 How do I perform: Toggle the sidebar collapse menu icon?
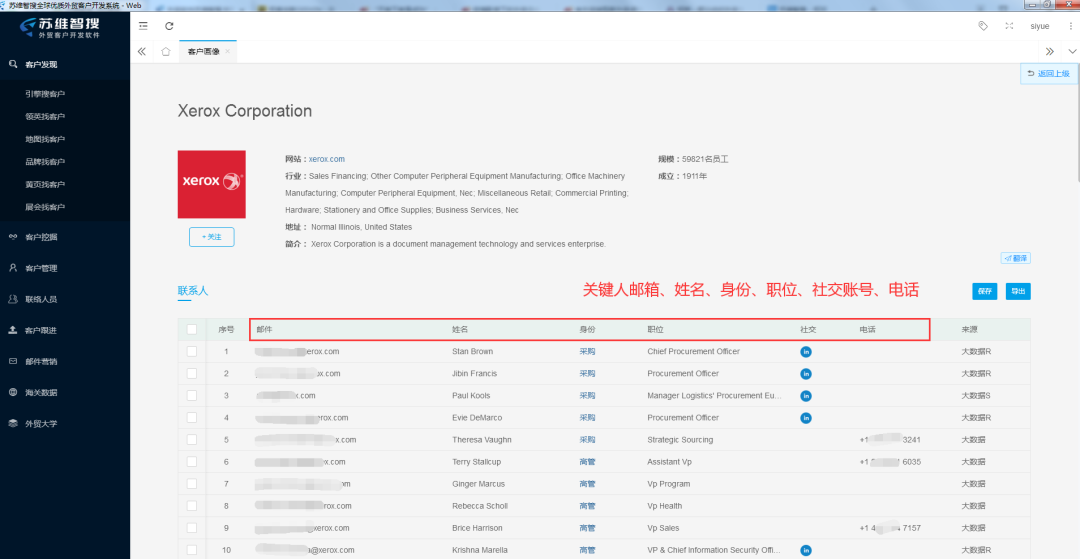pos(143,26)
